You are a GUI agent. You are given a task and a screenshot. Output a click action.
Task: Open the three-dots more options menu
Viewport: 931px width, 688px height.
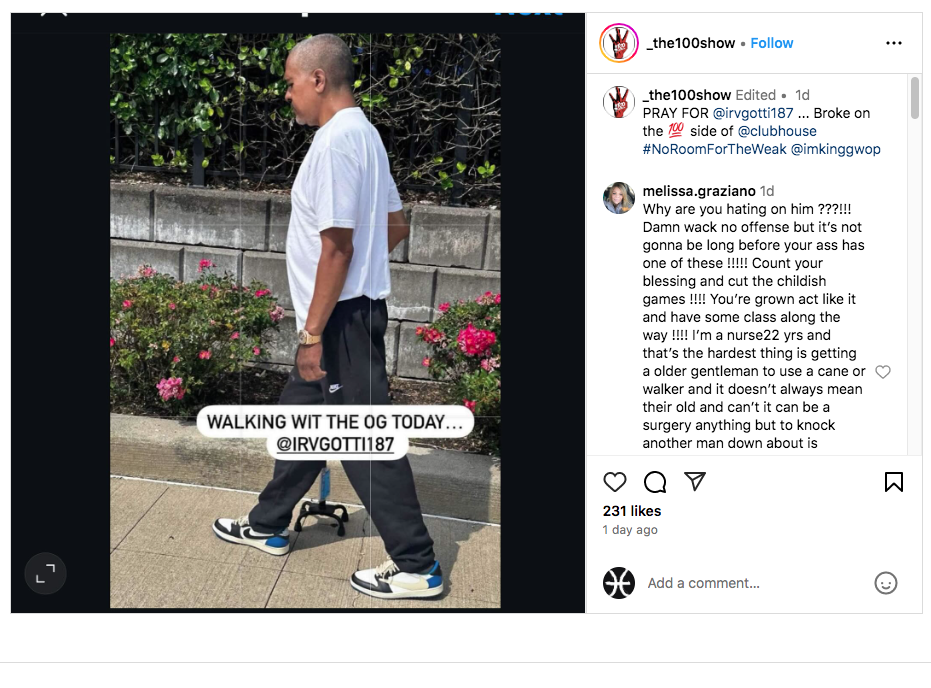pyautogui.click(x=894, y=43)
